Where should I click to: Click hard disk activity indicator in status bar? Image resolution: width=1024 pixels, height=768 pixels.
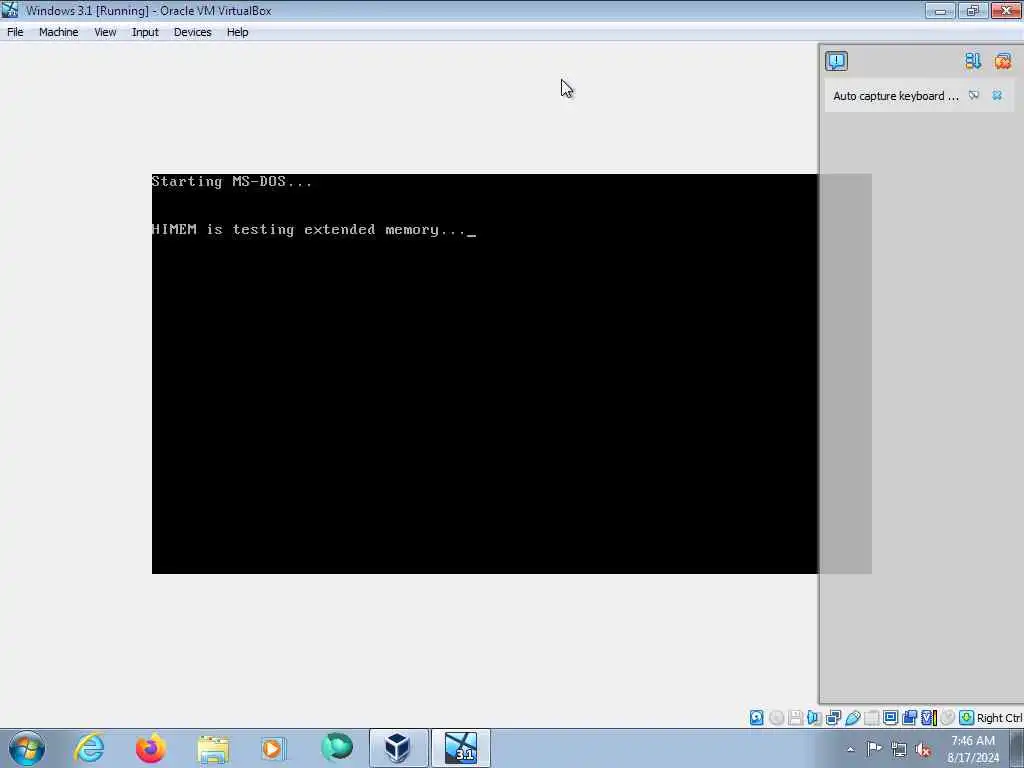pyautogui.click(x=756, y=718)
